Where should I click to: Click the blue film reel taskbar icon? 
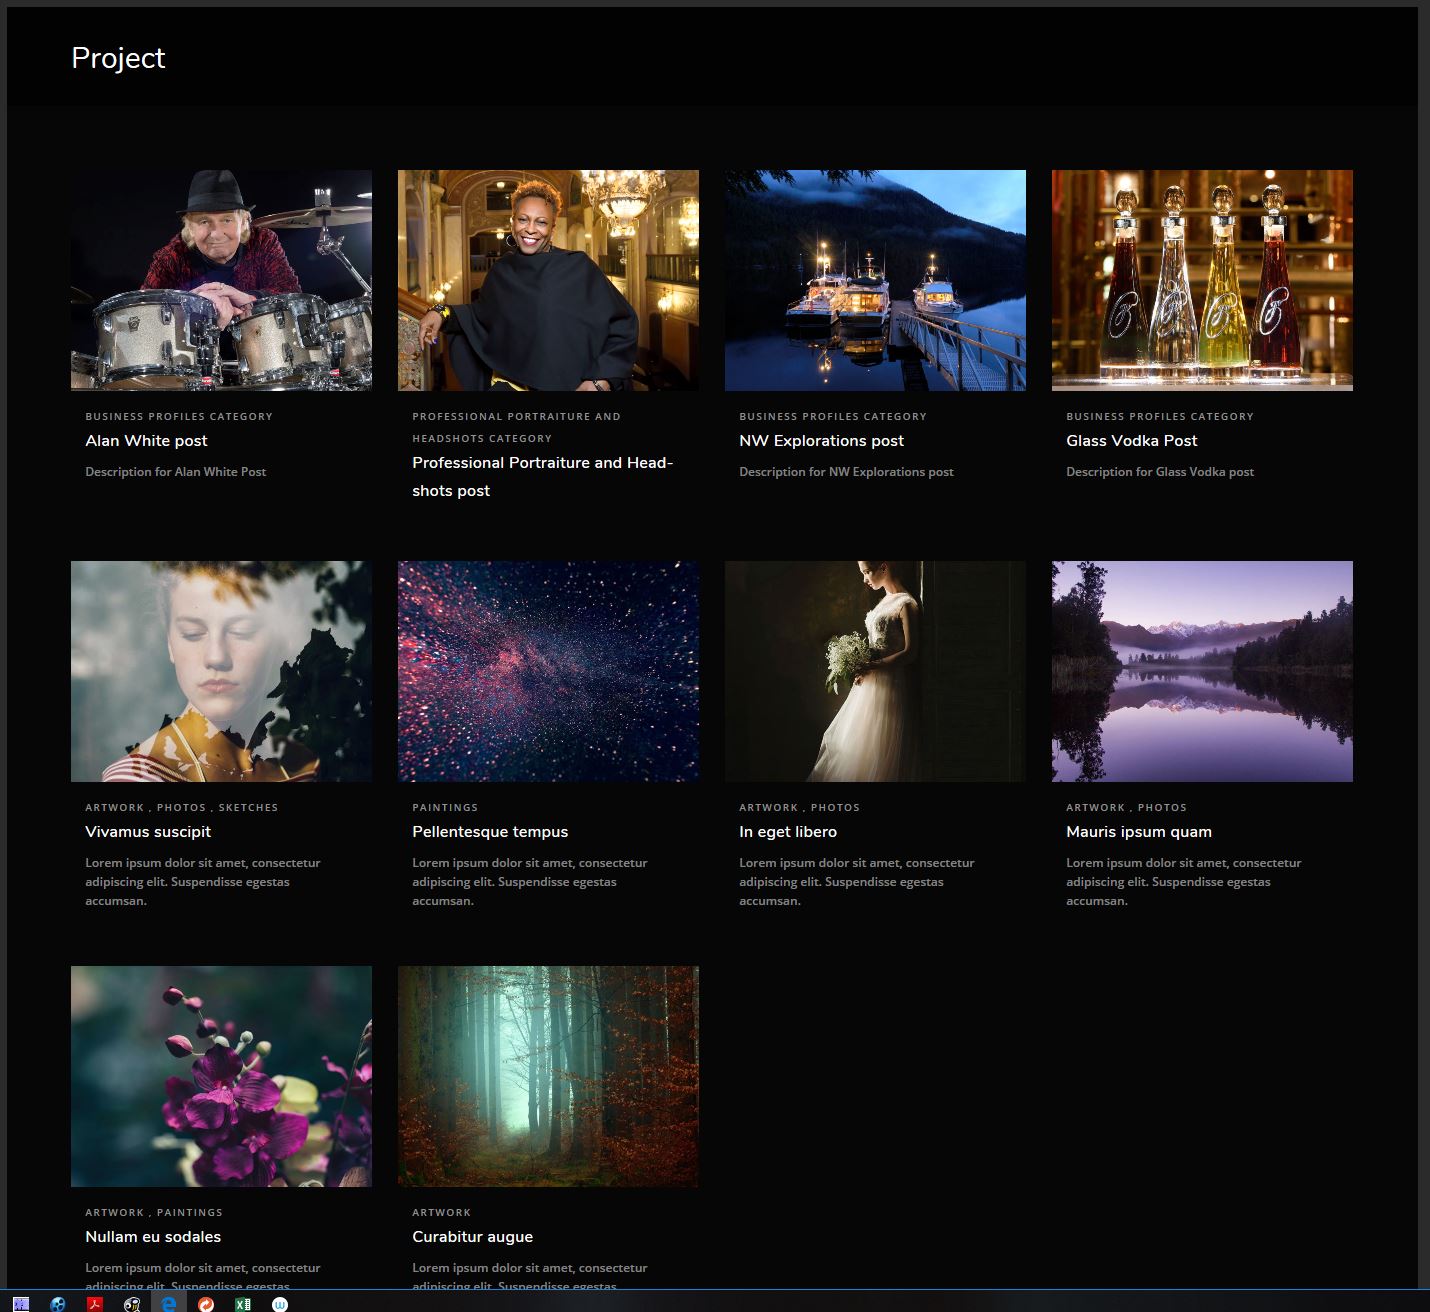58,1303
